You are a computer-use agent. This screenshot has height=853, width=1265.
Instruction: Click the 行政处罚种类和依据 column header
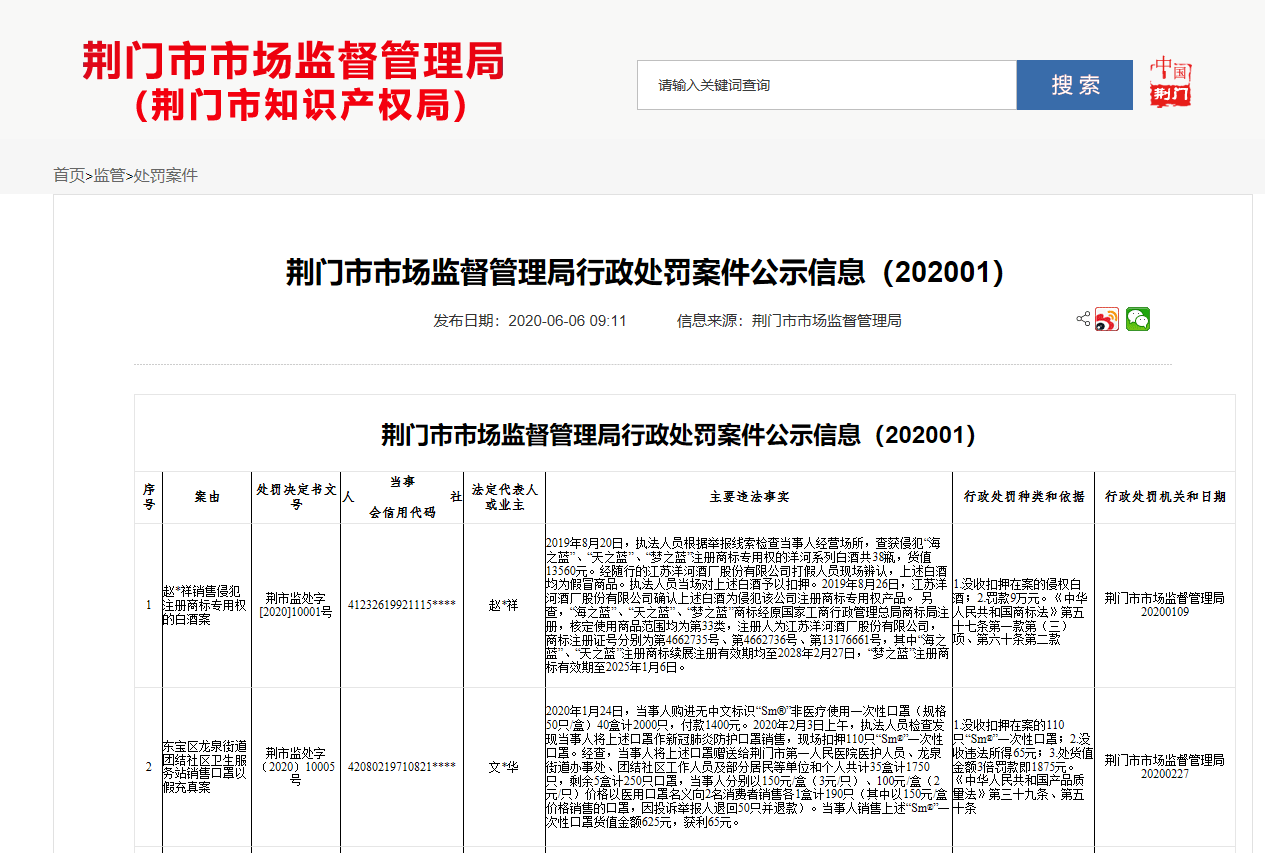point(1023,497)
